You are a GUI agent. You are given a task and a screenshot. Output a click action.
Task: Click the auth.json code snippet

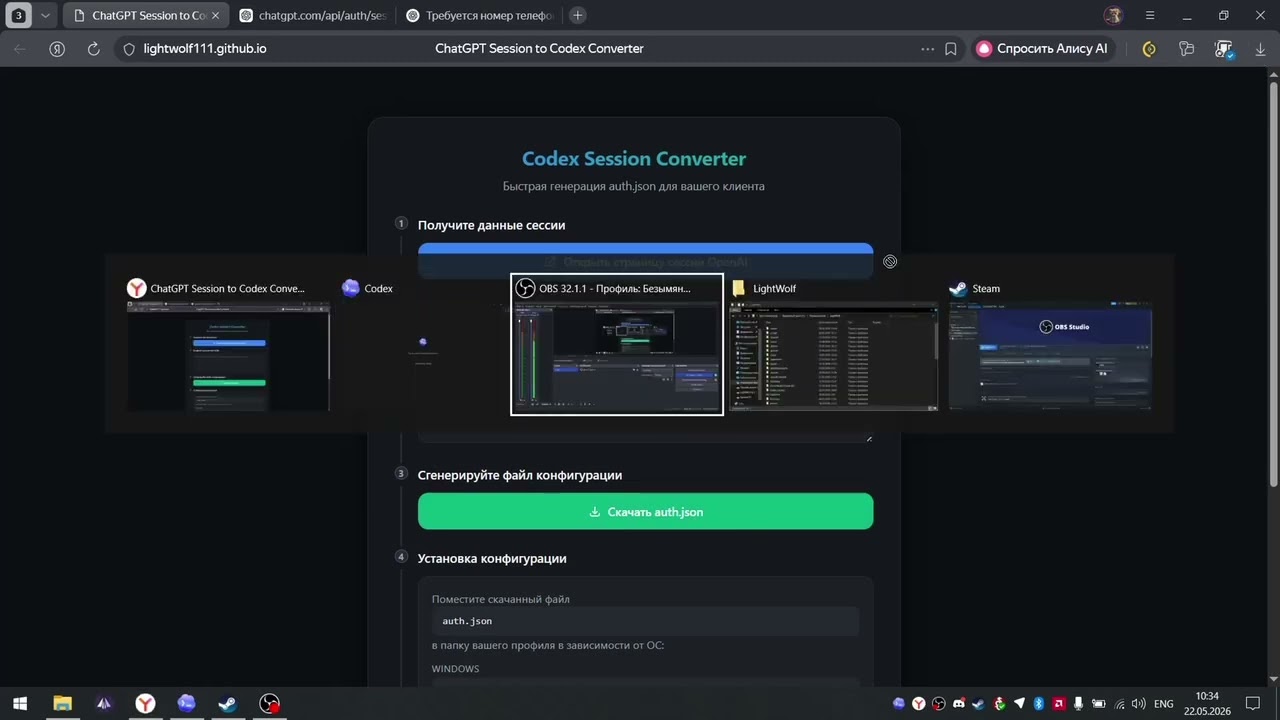[645, 621]
